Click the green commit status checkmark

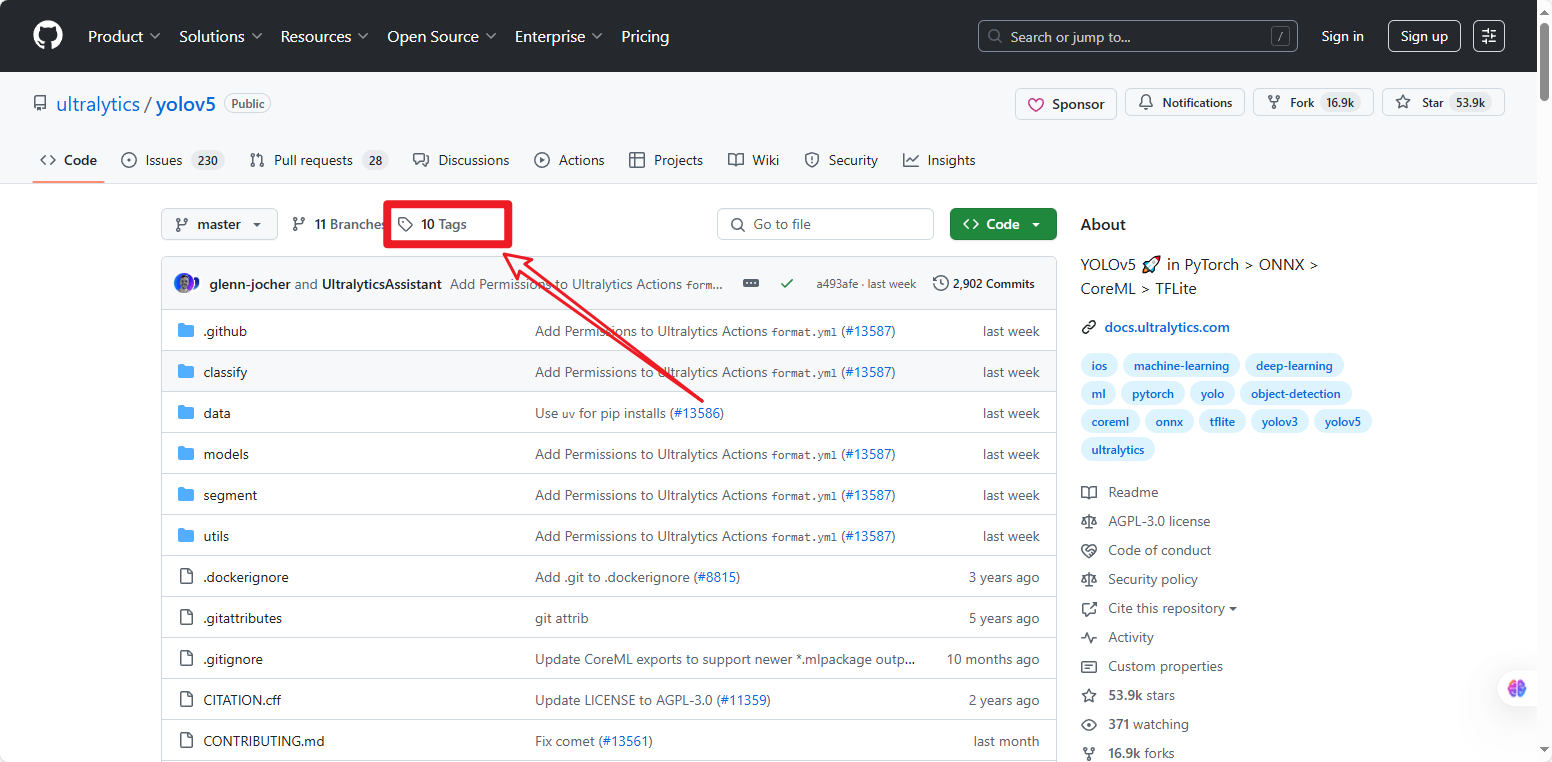pos(787,283)
